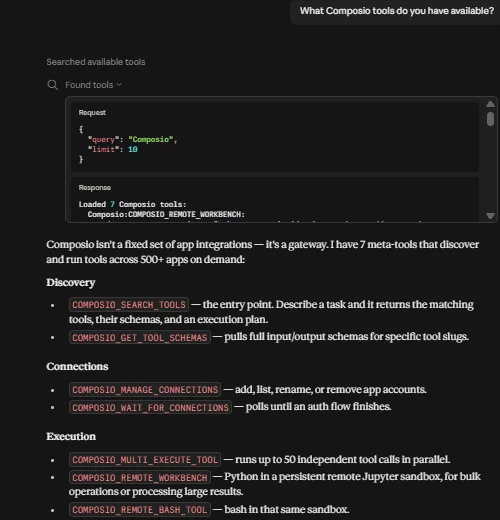This screenshot has height=520, width=500.
Task: Click the Searched available tools text
Action: tap(96, 62)
